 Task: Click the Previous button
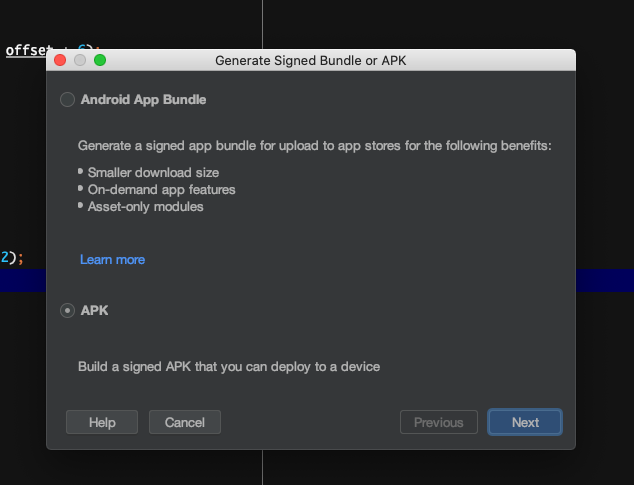(439, 422)
